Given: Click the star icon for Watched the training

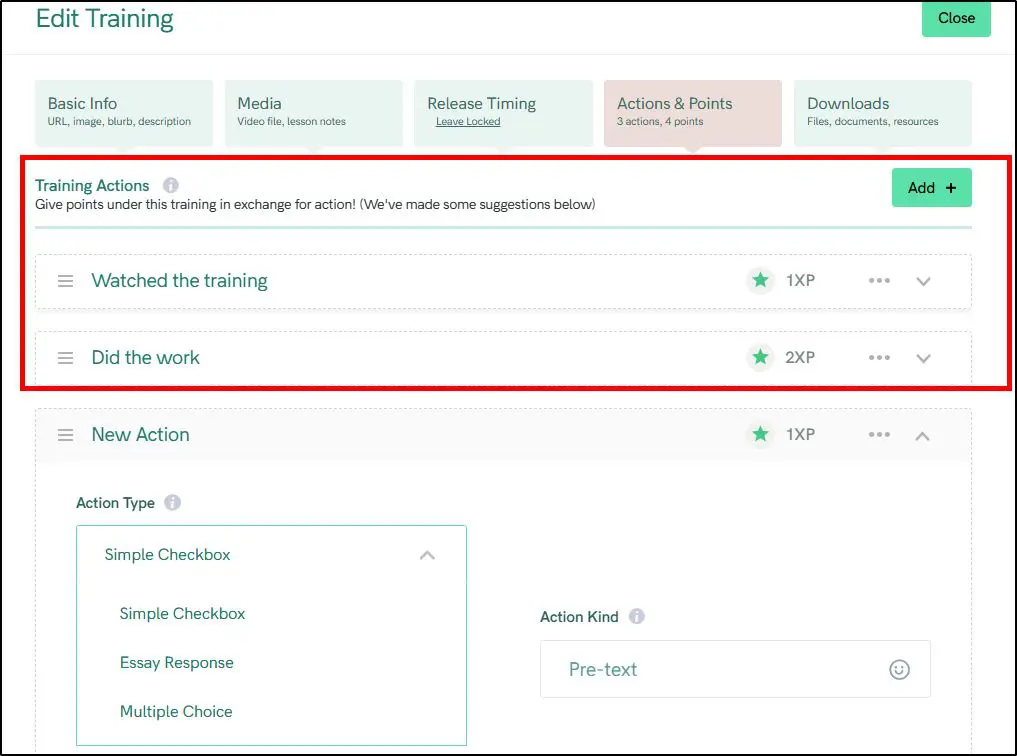Looking at the screenshot, I should [761, 281].
